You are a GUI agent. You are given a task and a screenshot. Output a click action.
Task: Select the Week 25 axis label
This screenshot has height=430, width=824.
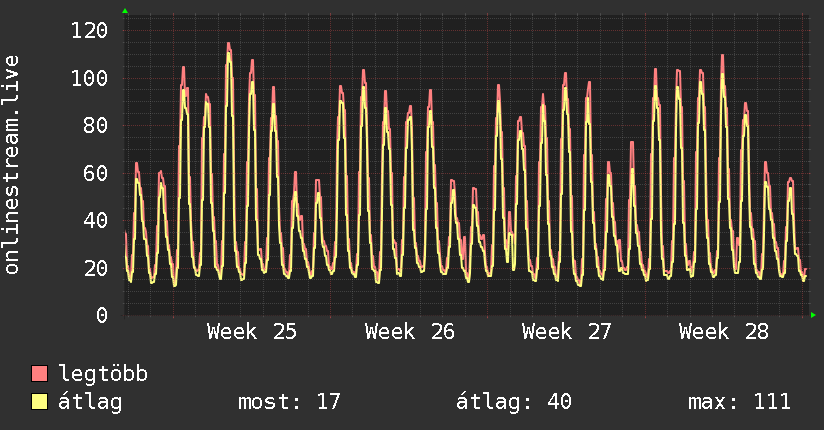click(252, 332)
